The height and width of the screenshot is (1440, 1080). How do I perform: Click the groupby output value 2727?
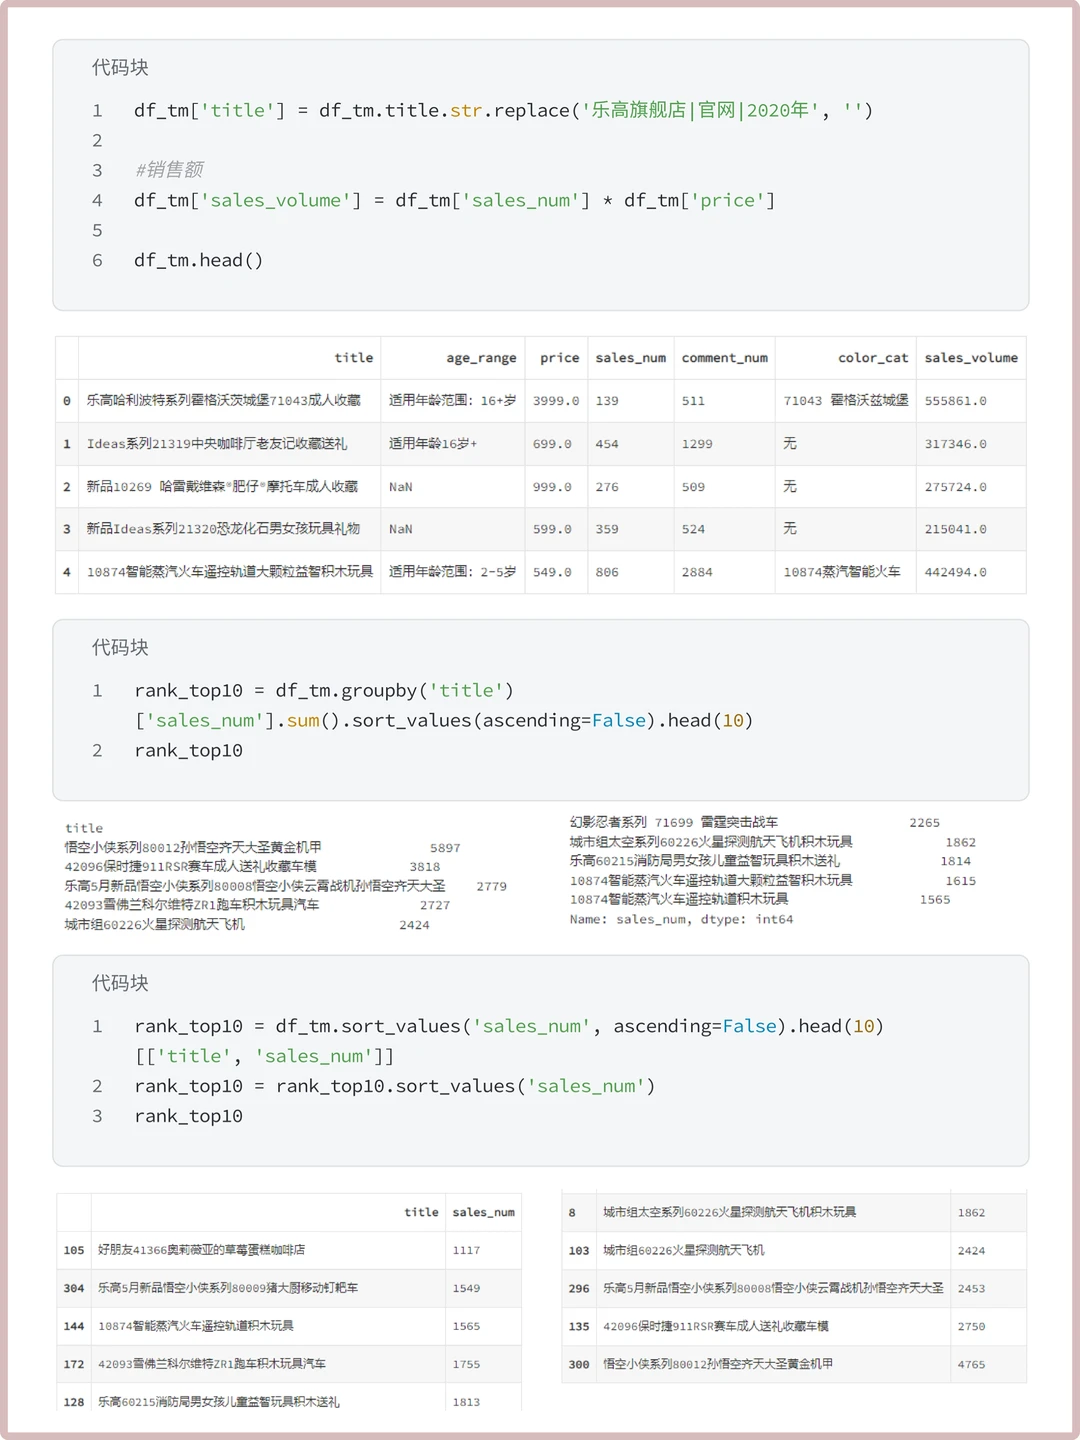click(x=435, y=905)
